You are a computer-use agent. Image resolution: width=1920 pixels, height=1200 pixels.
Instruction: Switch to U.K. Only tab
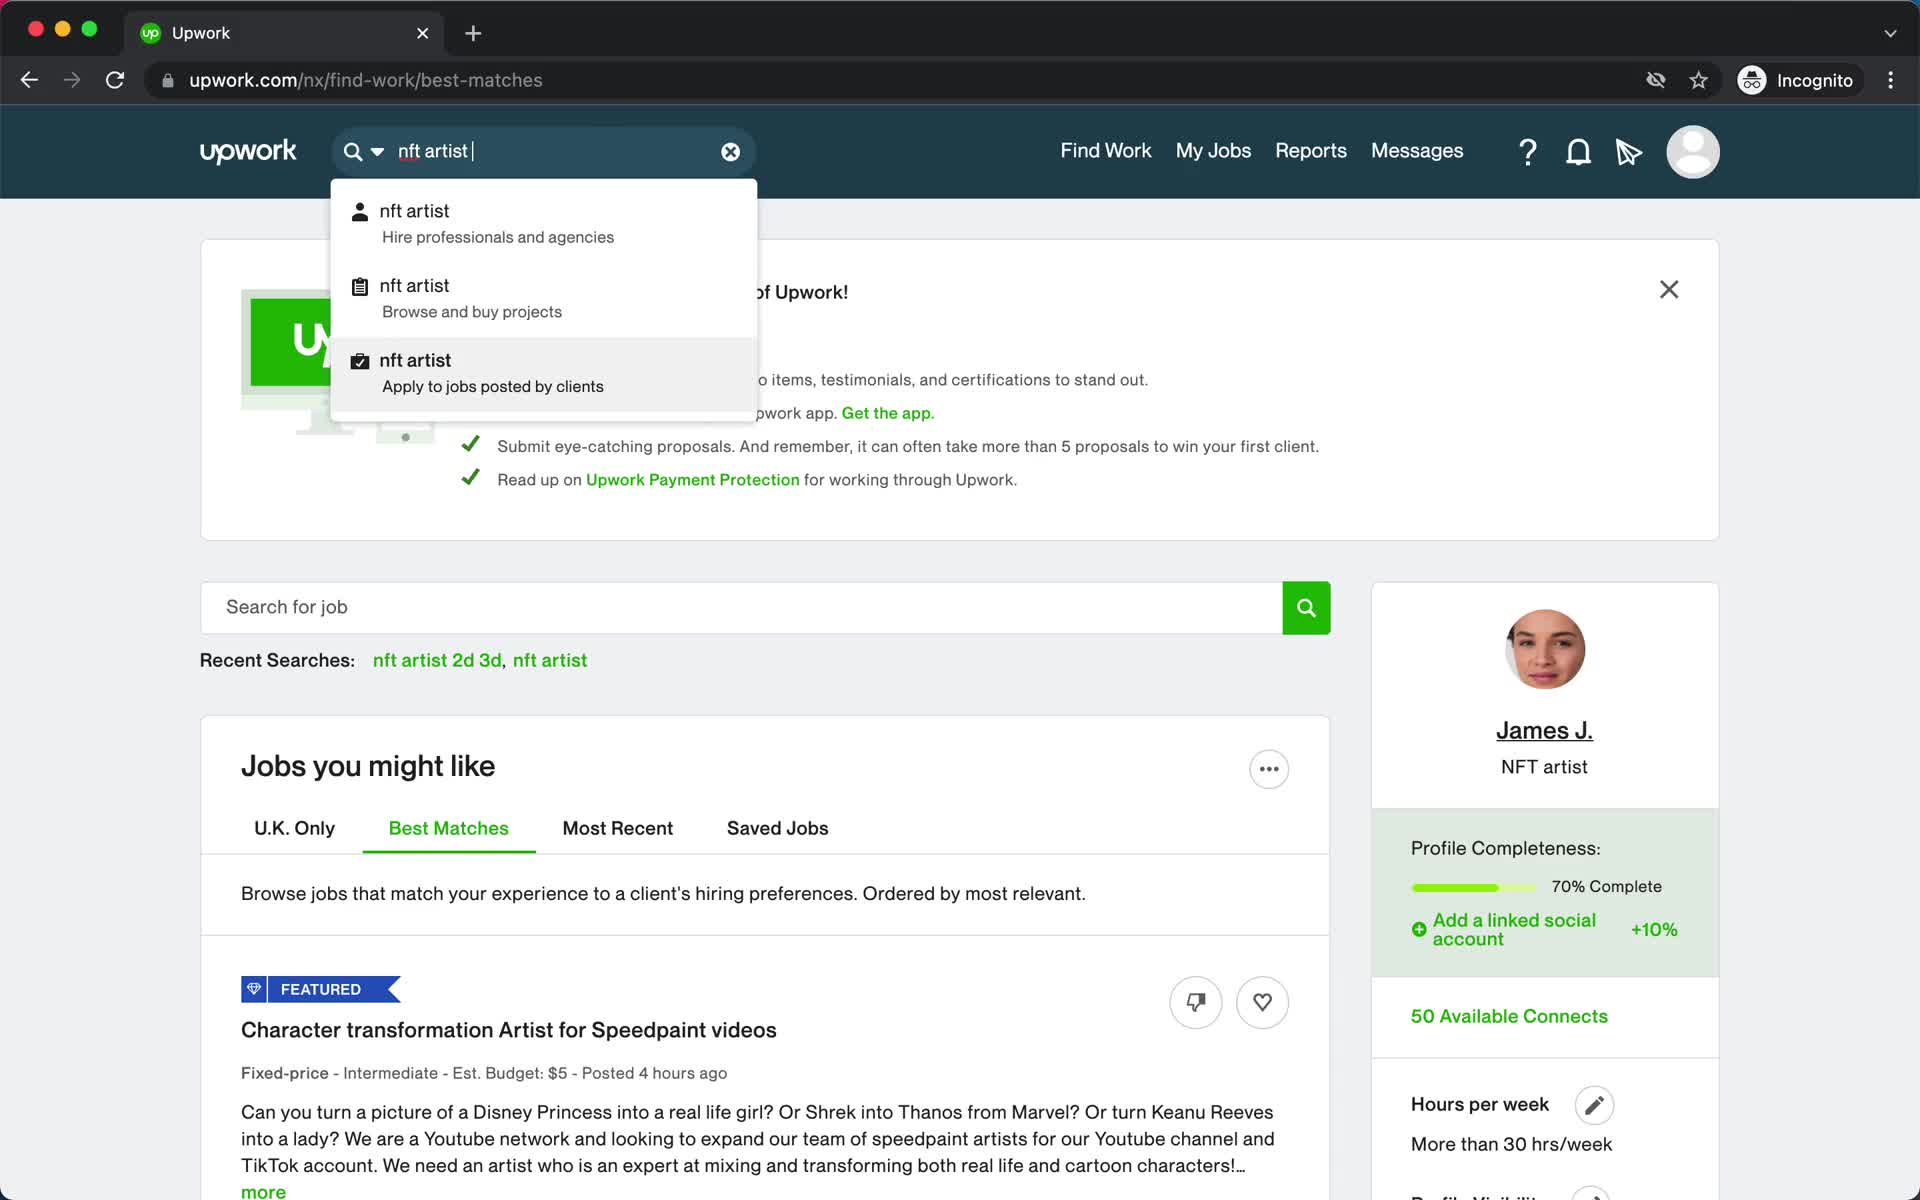[294, 828]
